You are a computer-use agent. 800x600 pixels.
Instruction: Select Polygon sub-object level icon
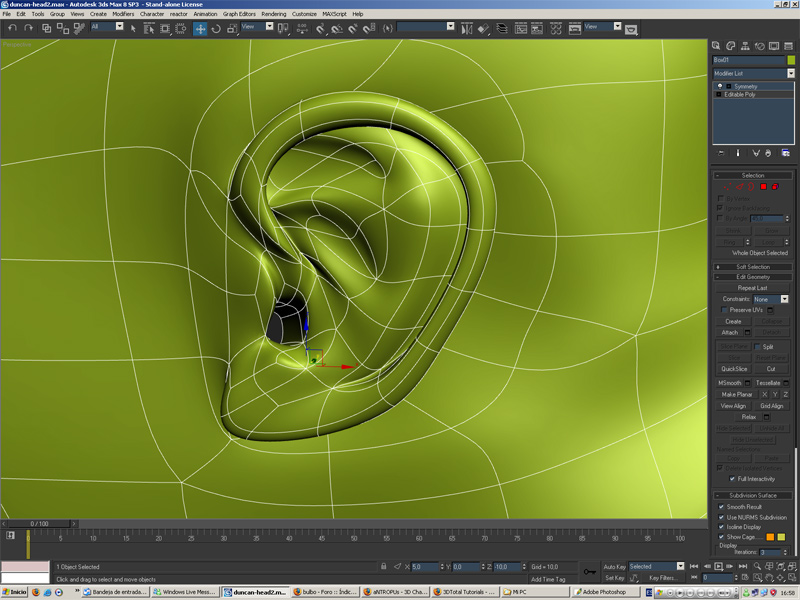click(x=763, y=187)
